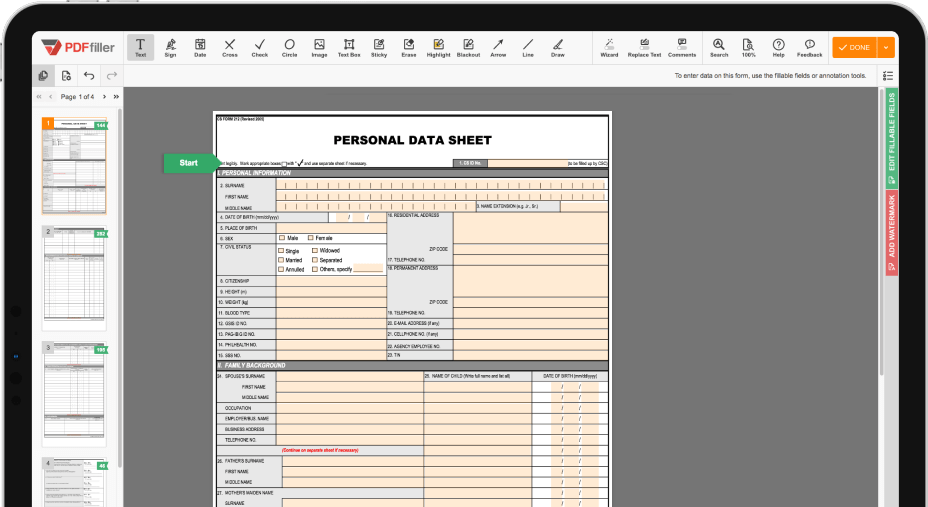Check the Widowed checkbox
Screen dimensions: 928x507
[x=315, y=250]
